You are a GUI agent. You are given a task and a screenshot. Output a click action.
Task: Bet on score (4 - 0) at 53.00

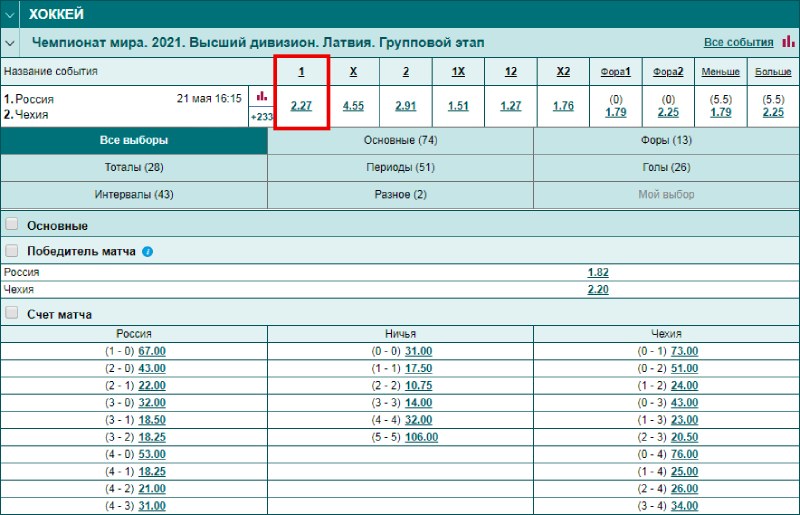(152, 454)
